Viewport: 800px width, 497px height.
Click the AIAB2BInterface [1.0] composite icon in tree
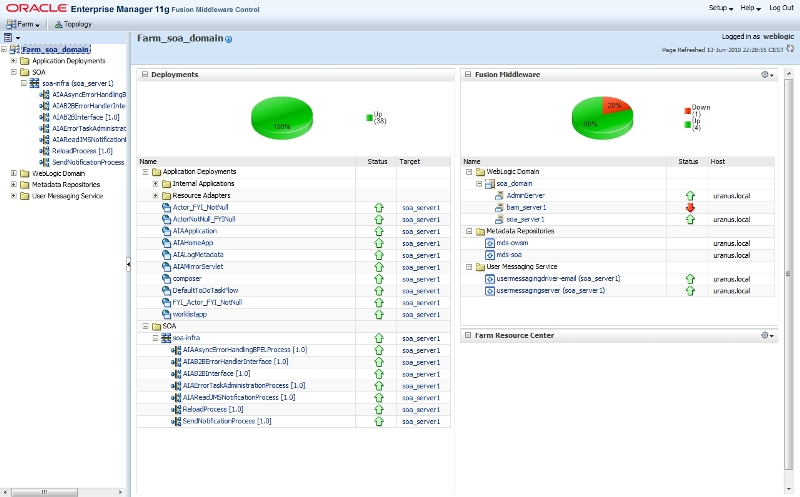pos(44,117)
